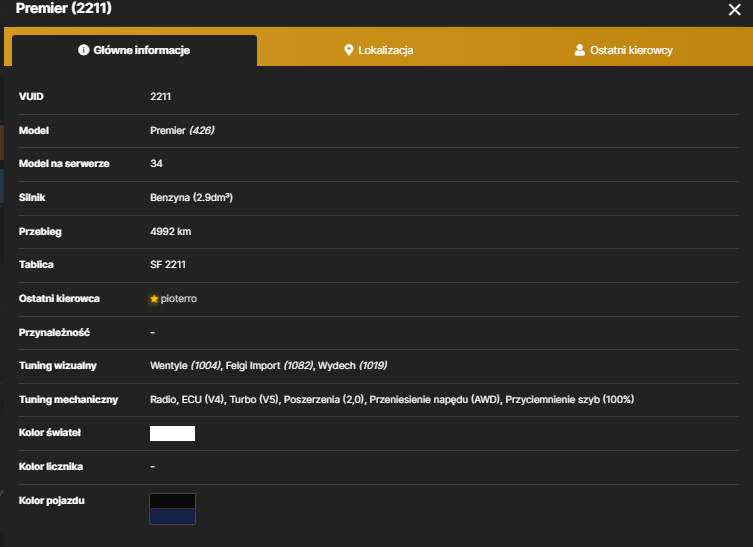The width and height of the screenshot is (753, 547).
Task: Click the model value Premier (426)
Action: 182,131
